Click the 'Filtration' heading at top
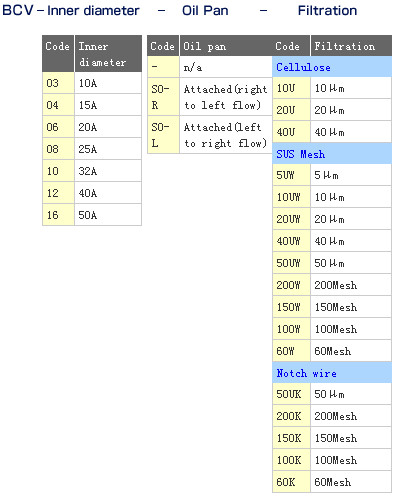 327,10
